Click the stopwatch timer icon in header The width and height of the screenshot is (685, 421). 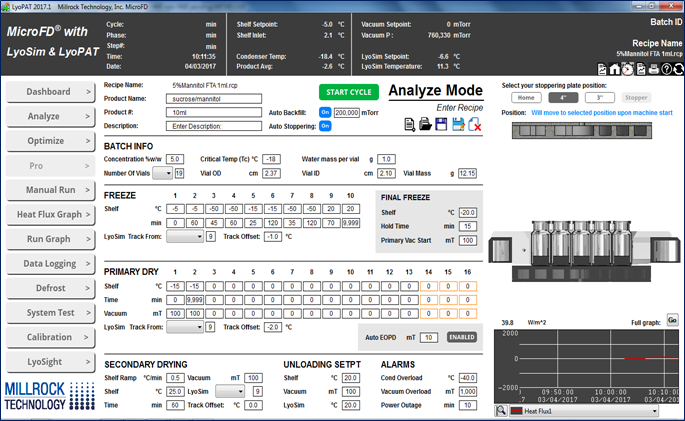coord(628,69)
